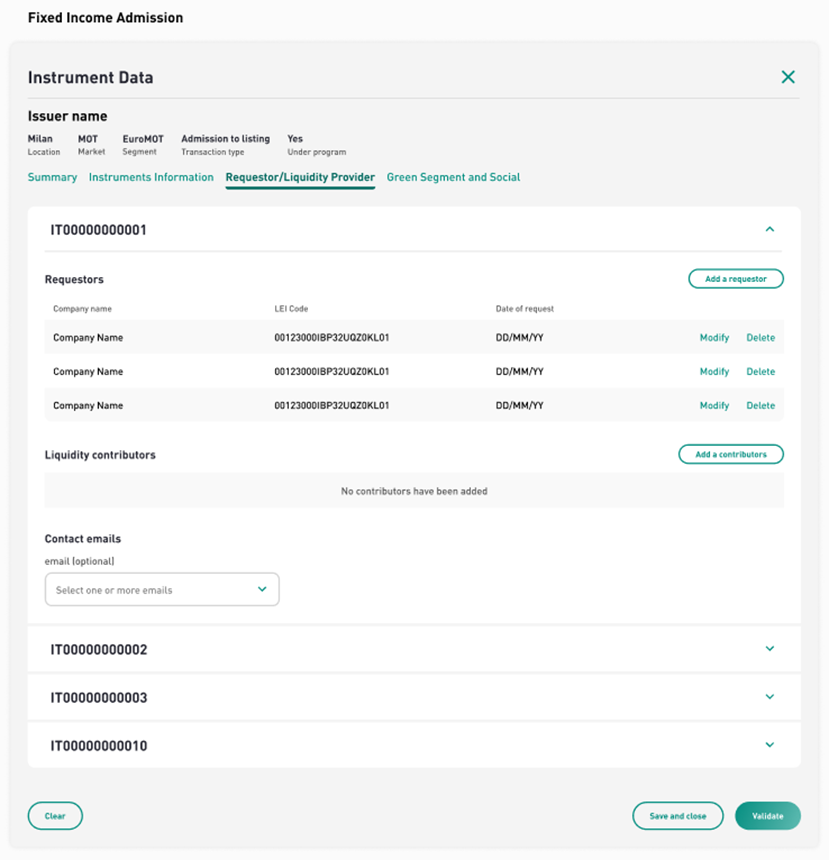Open the Instruments Information tab

[151, 177]
